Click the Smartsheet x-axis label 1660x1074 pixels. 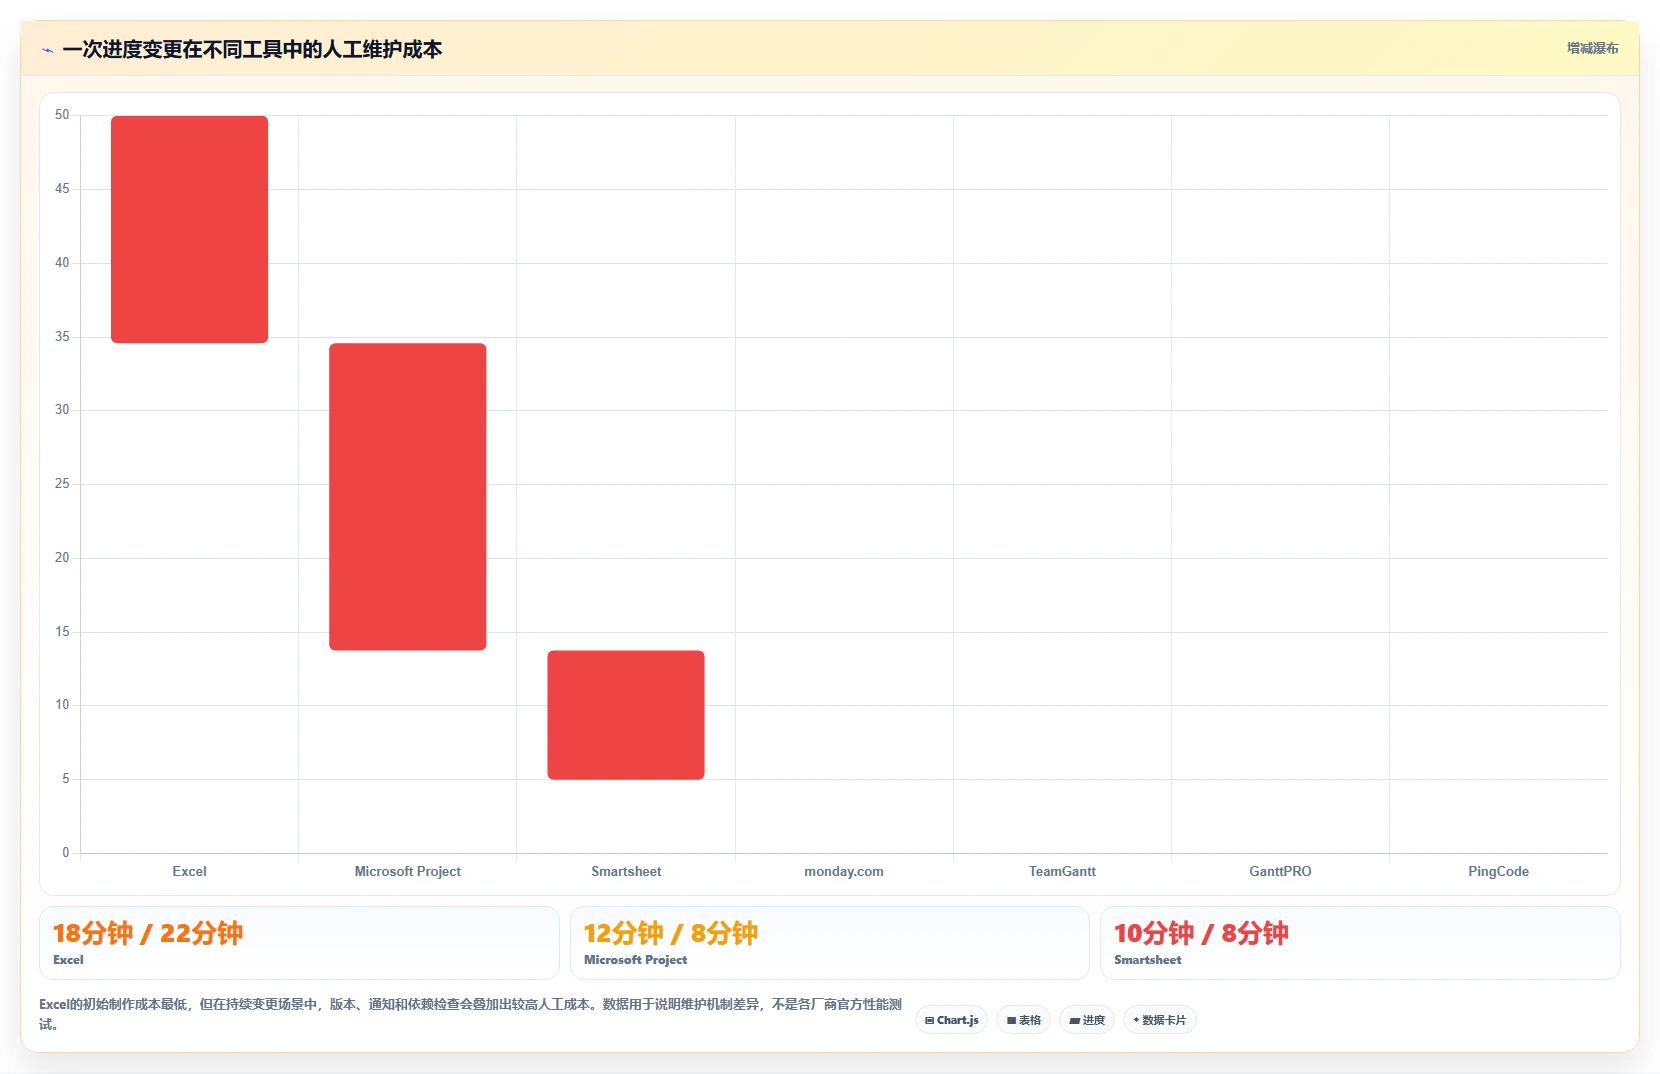(626, 871)
